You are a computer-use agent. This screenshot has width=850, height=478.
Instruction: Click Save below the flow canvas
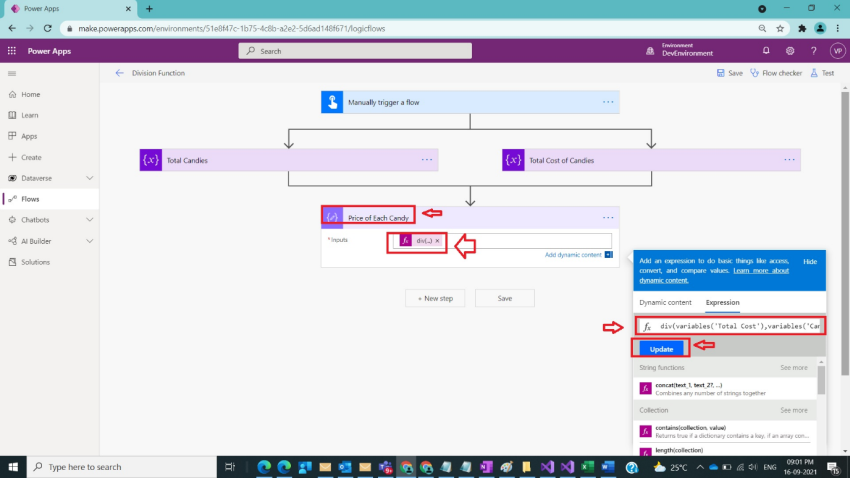click(x=505, y=298)
